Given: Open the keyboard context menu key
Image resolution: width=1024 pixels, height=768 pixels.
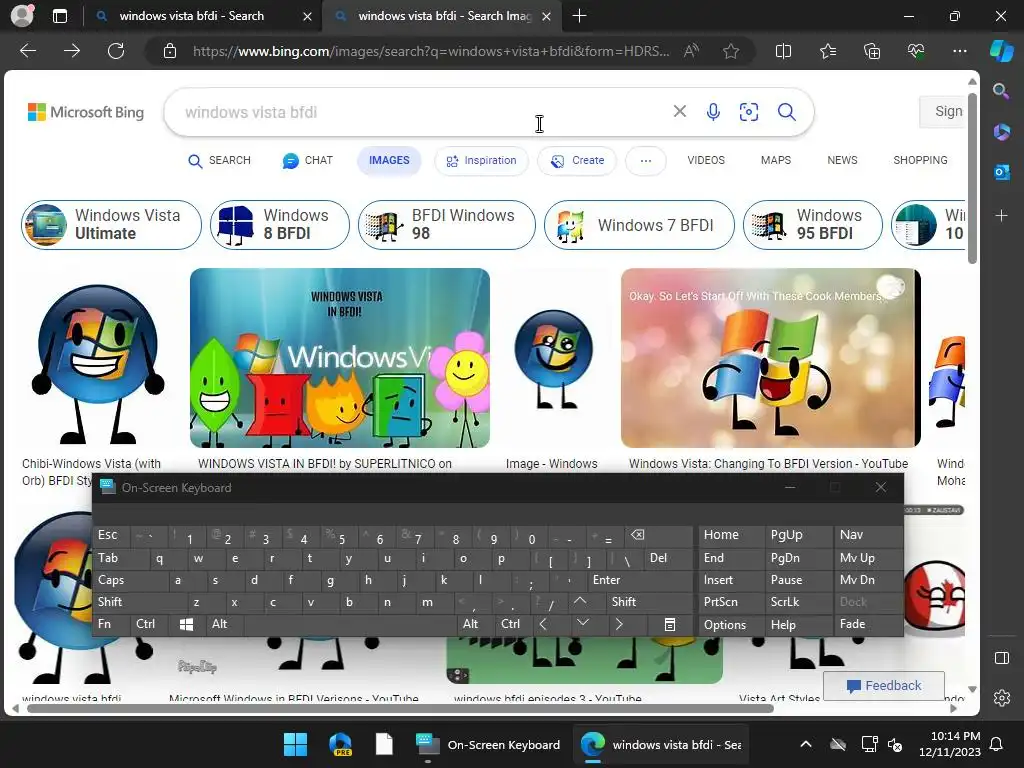Looking at the screenshot, I should [x=669, y=624].
